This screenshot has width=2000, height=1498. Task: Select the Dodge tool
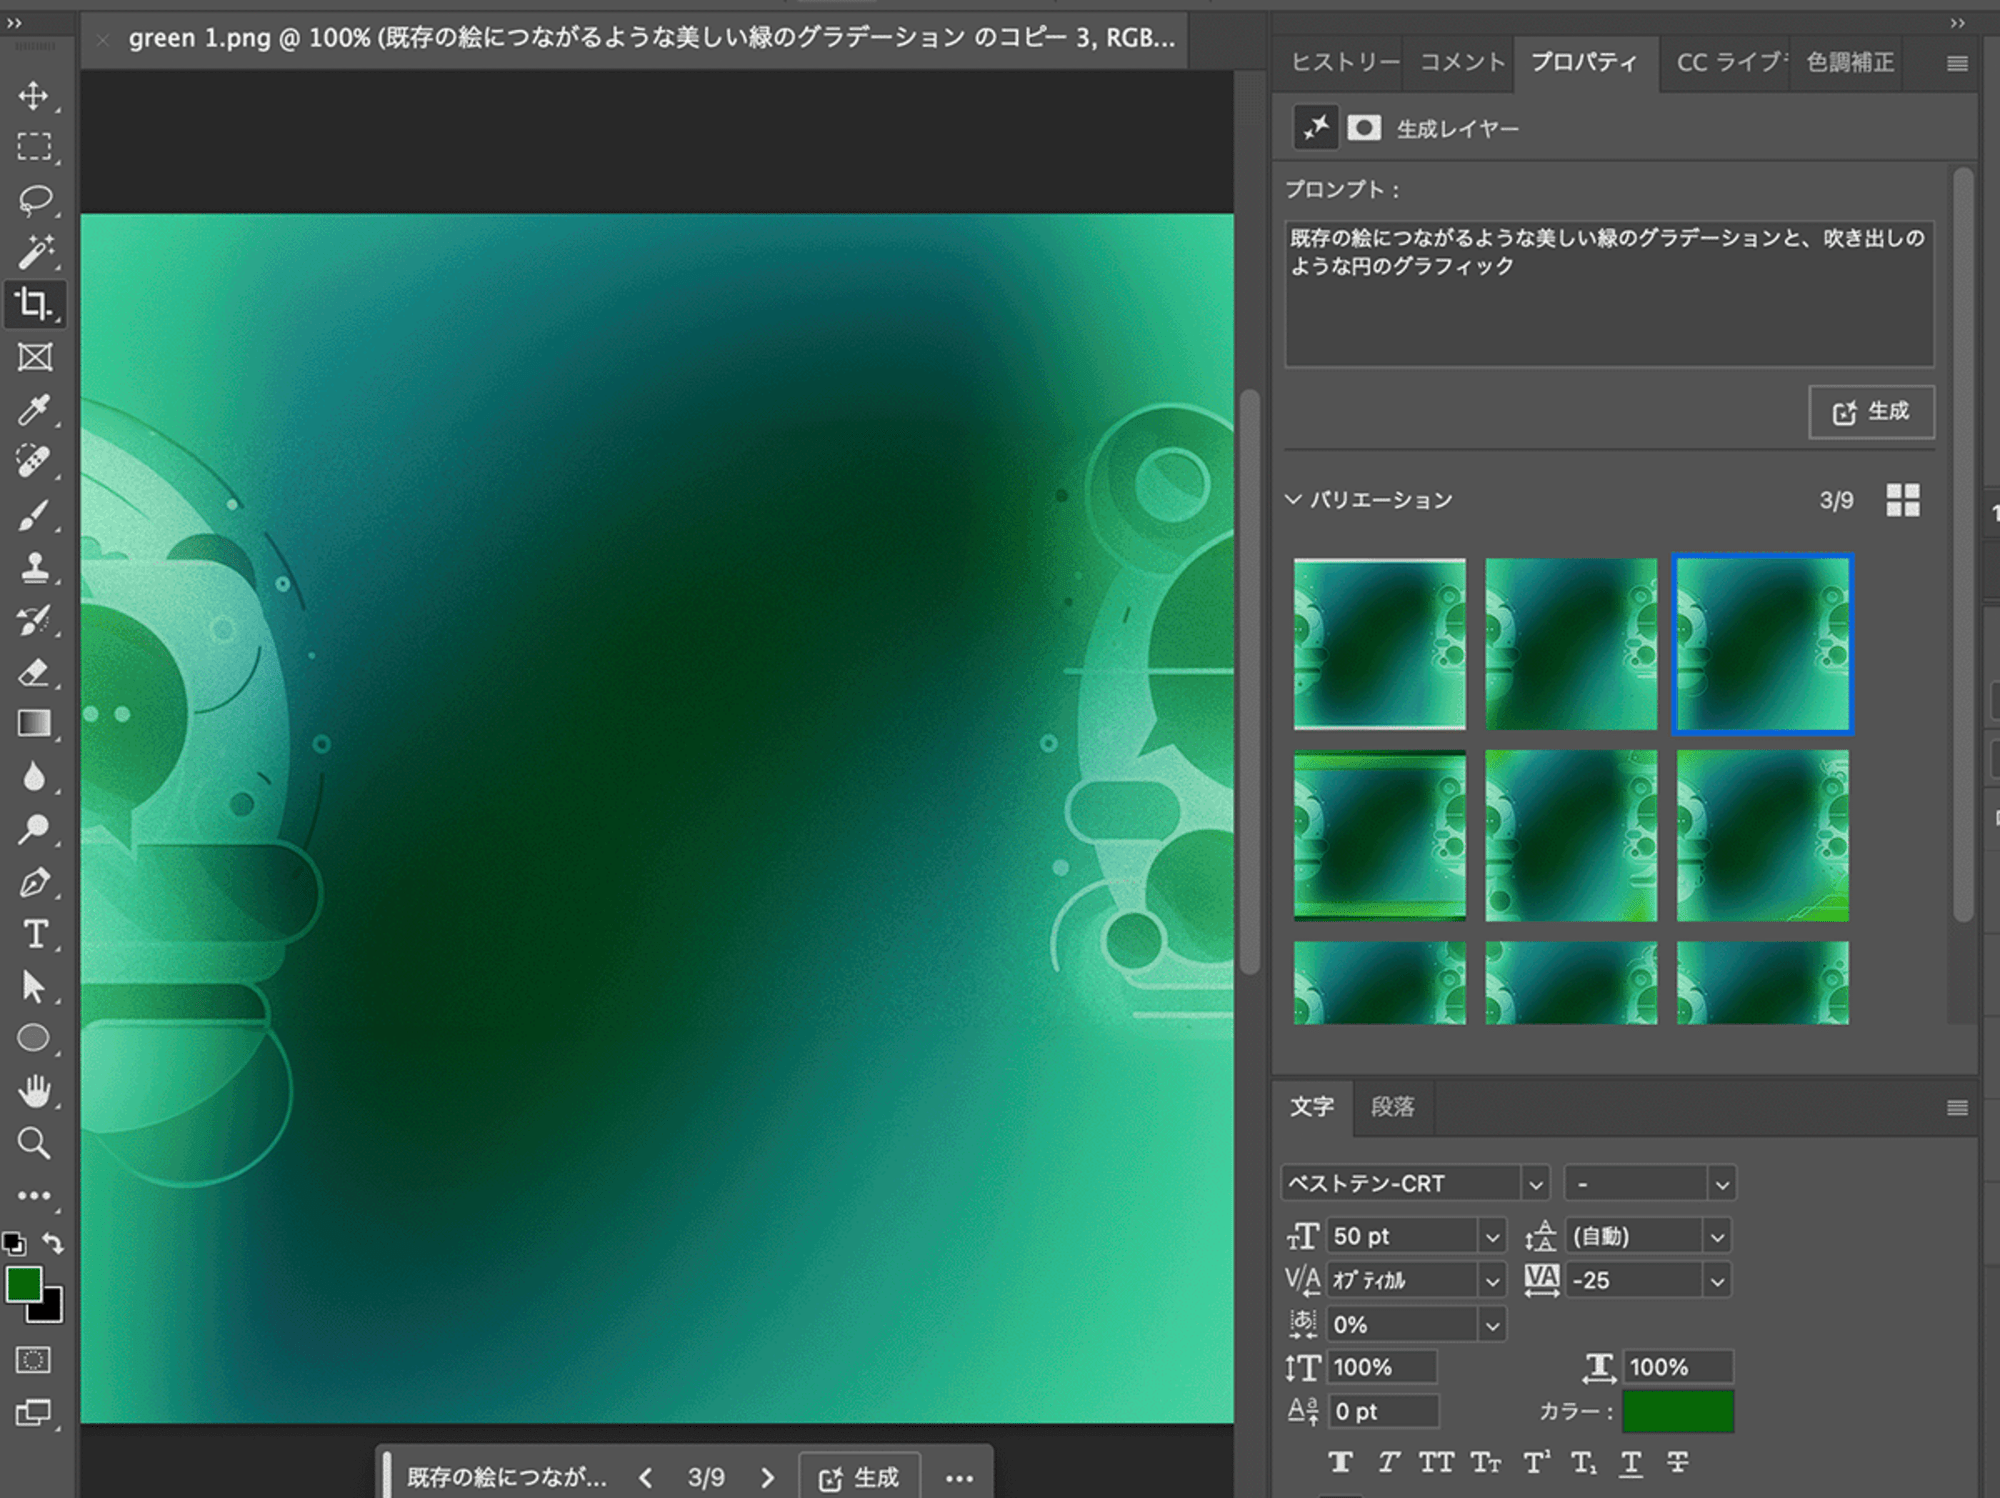(x=34, y=829)
